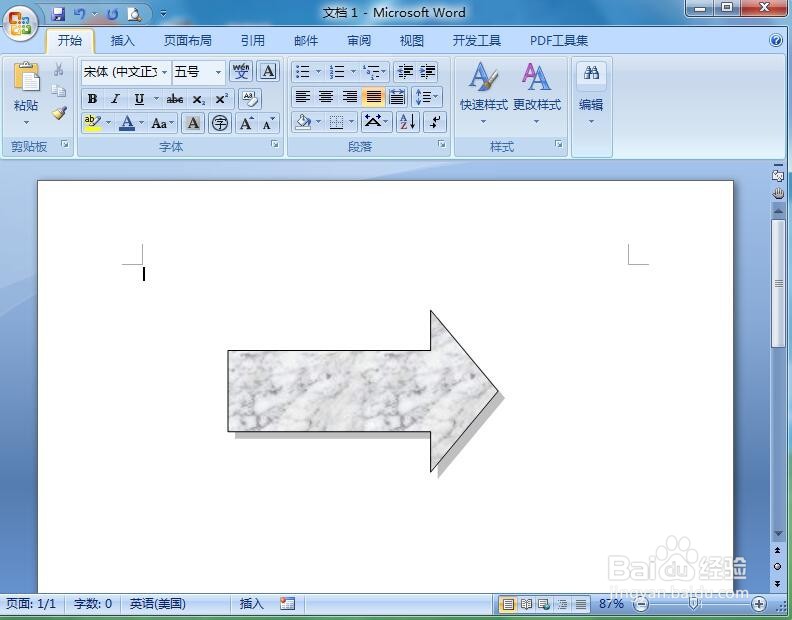
Task: Open Word help question mark
Action: click(776, 40)
